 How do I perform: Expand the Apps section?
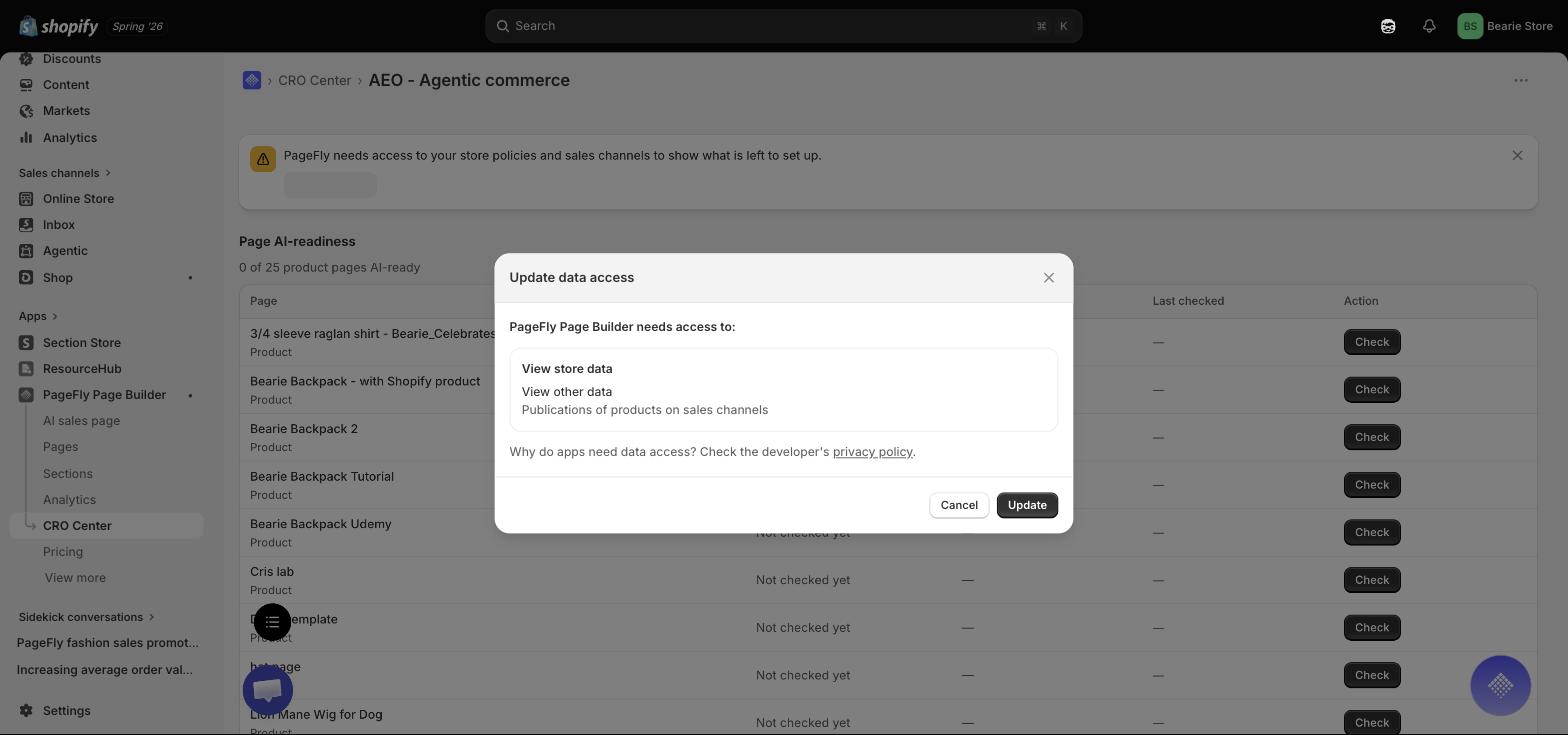click(x=38, y=316)
